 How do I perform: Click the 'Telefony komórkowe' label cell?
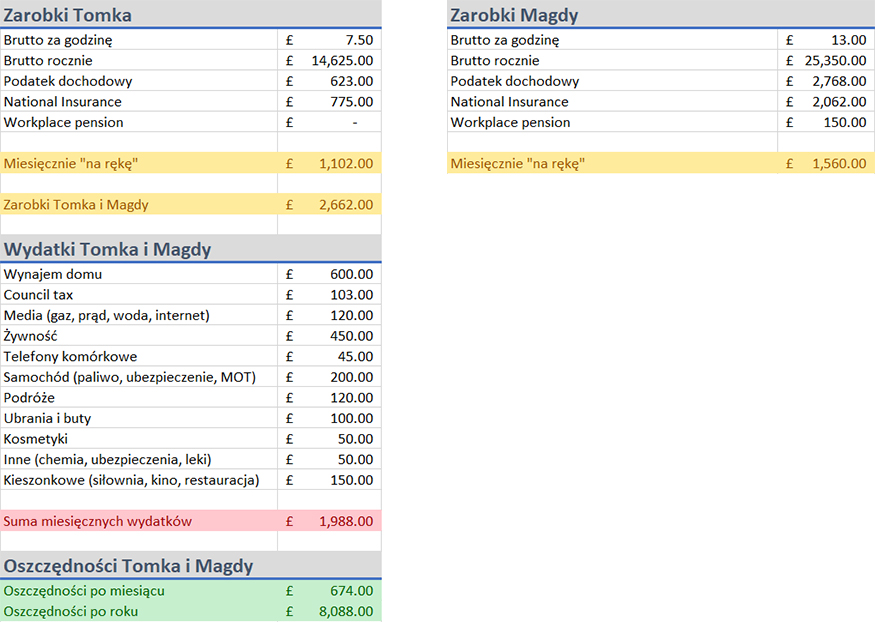(70, 356)
